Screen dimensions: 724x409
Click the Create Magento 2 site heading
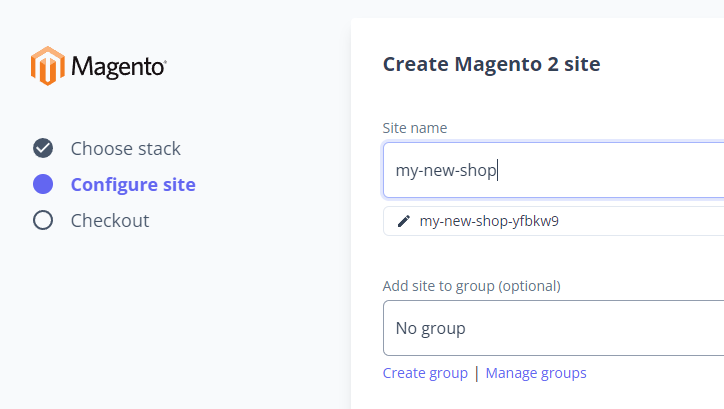(492, 64)
